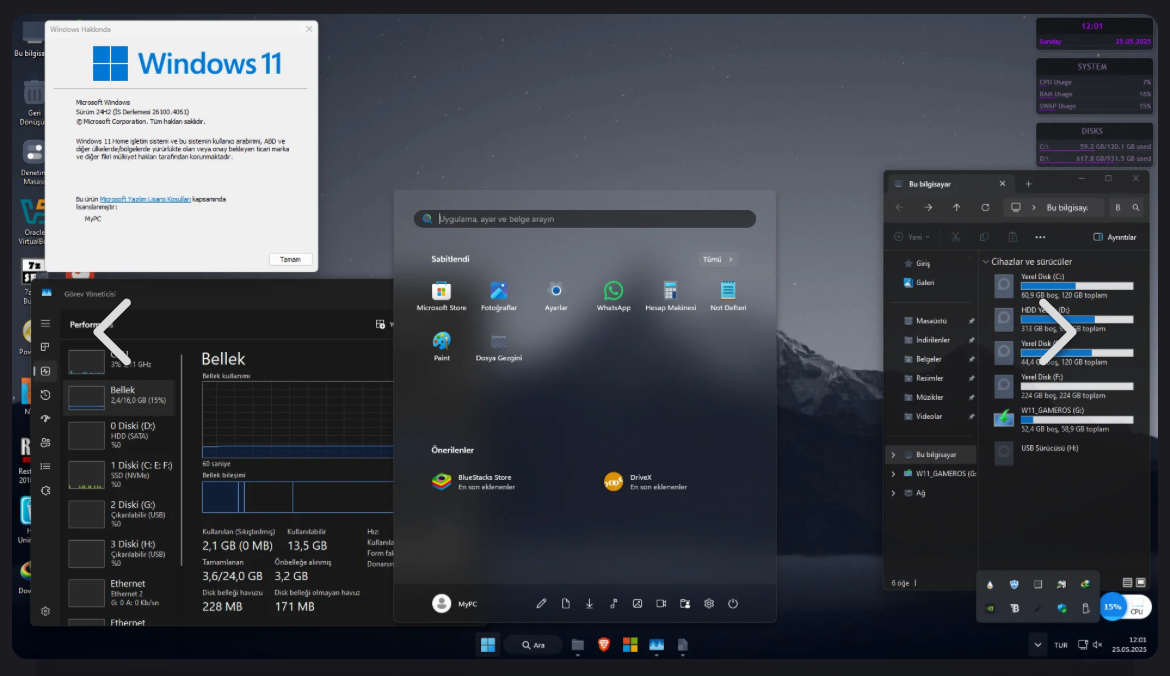Launch WhatsApp from Start menu
Image resolution: width=1170 pixels, height=676 pixels.
(613, 296)
